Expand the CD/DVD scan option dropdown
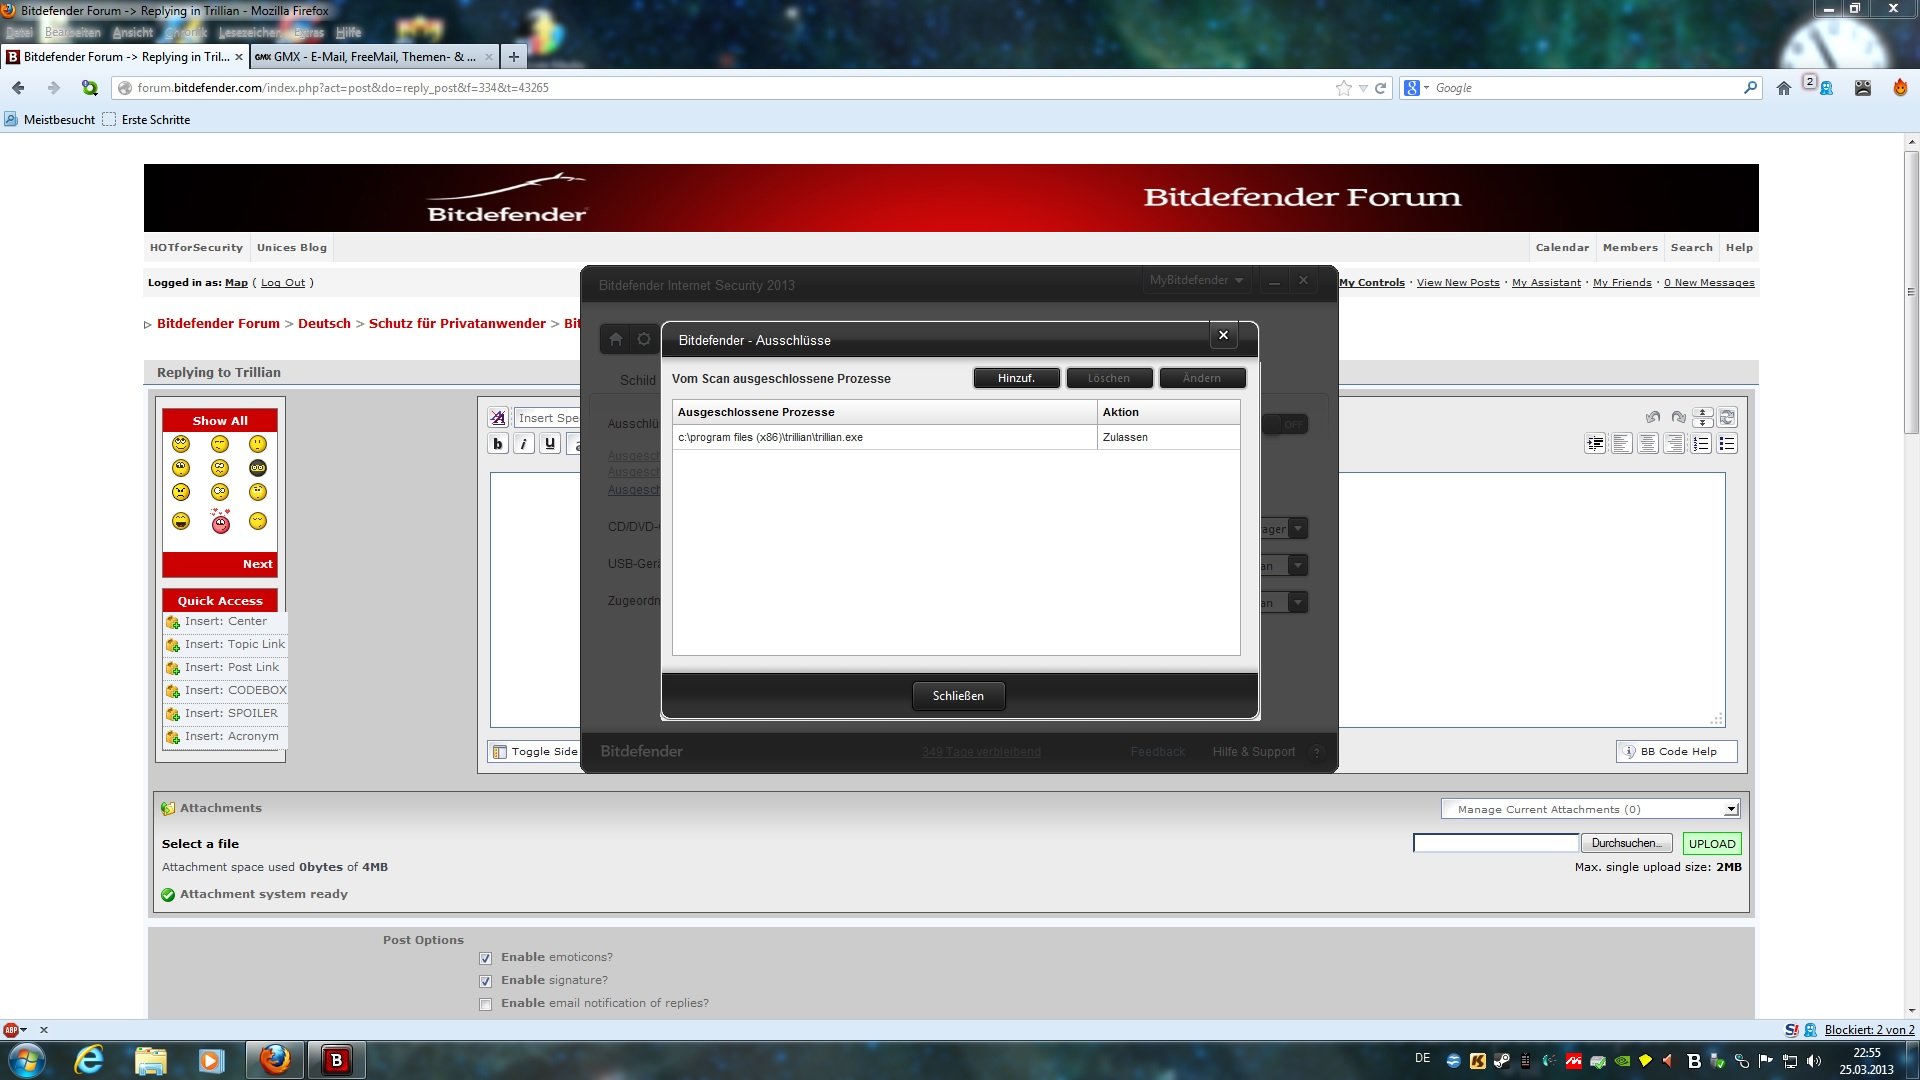The height and width of the screenshot is (1080, 1920). click(x=1297, y=529)
